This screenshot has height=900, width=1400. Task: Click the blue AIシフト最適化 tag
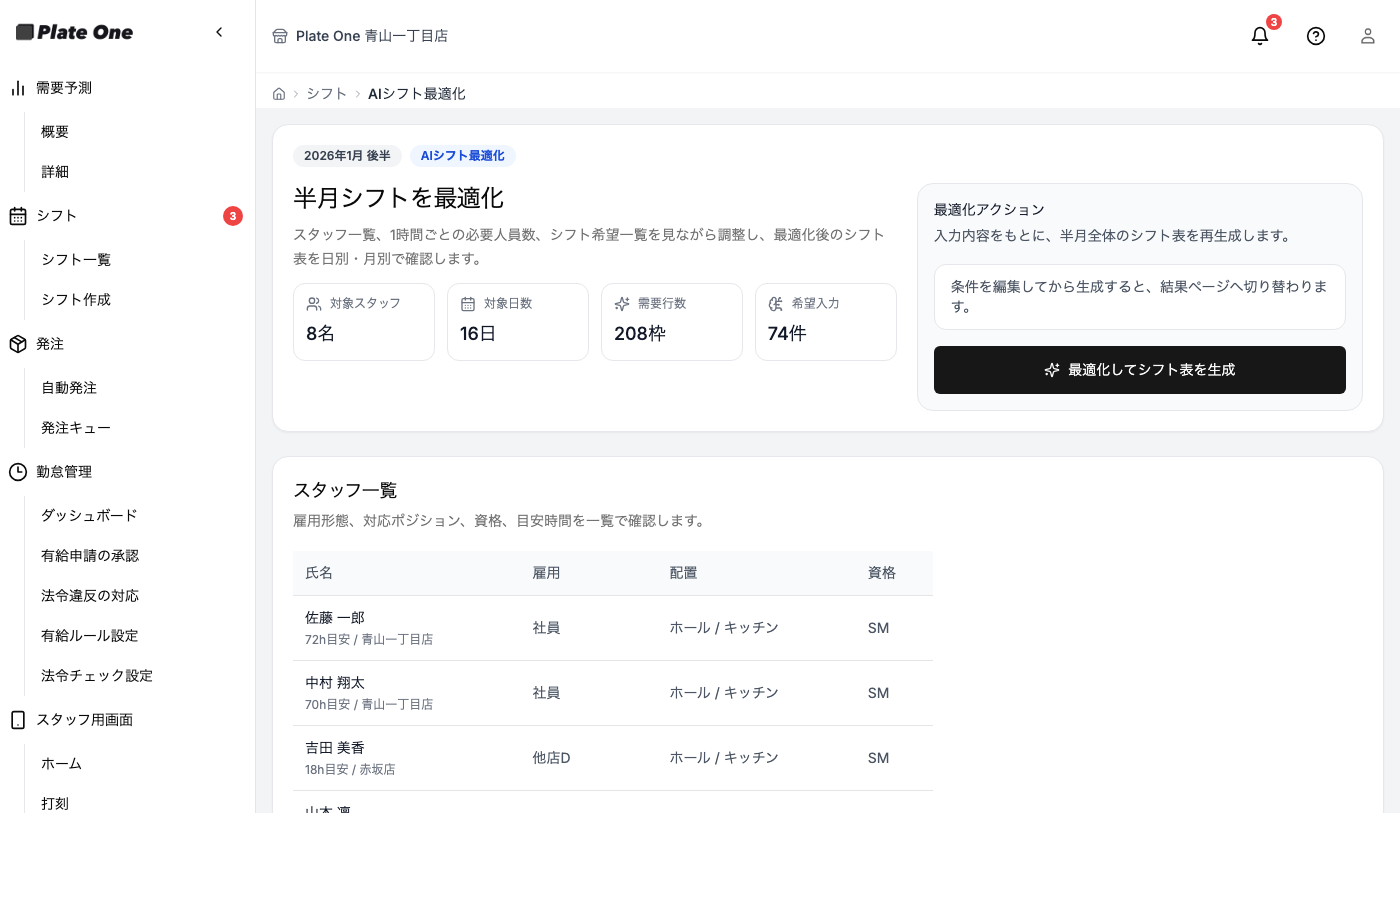463,156
